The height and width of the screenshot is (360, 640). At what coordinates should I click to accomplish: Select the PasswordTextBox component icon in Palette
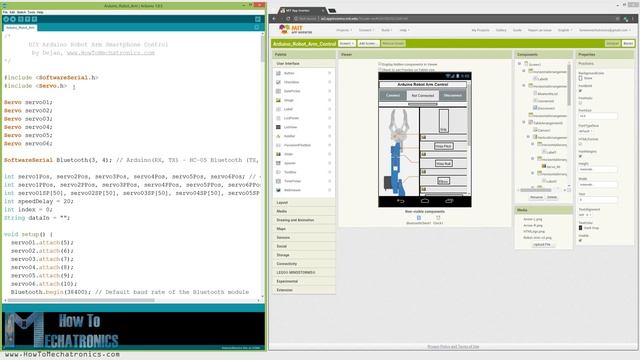tap(278, 145)
